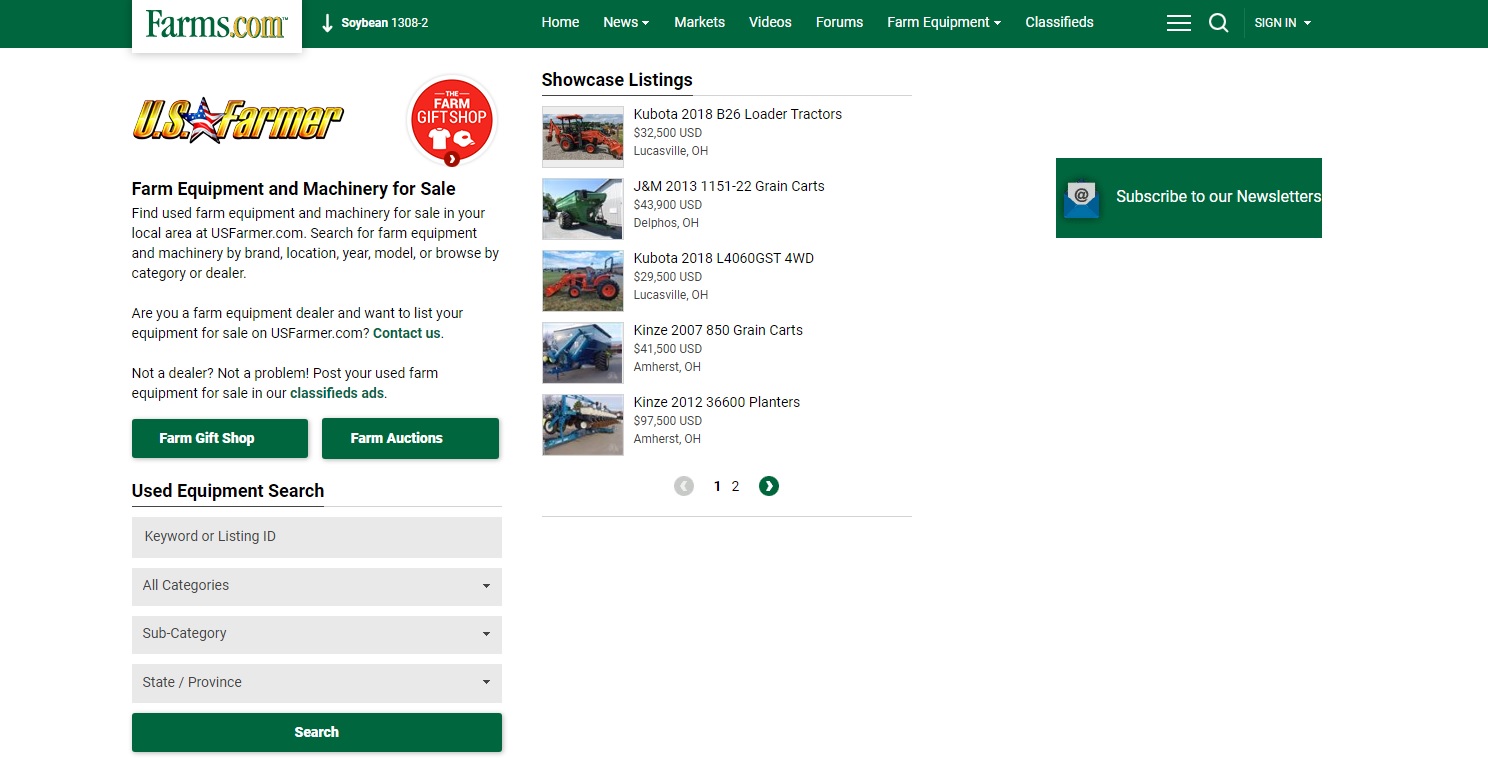Click the search magnifier icon in header
This screenshot has height=758, width=1488.
coord(1218,23)
